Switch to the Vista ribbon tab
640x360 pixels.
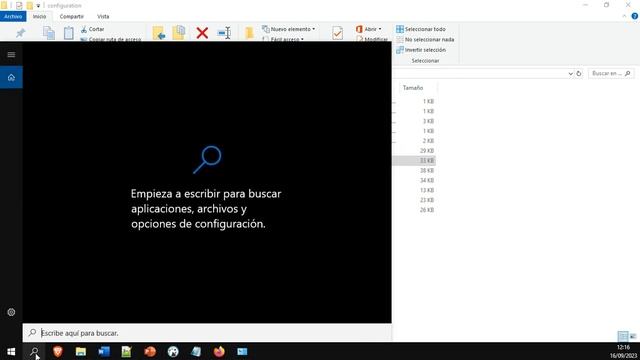point(103,16)
